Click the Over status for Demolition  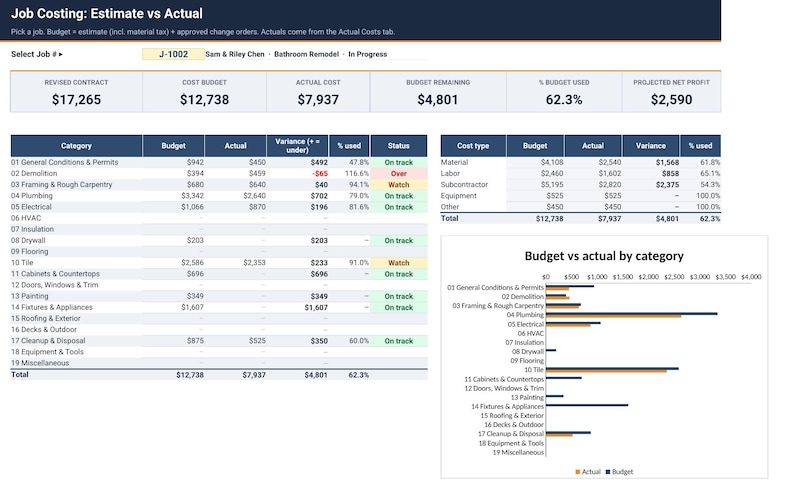(x=399, y=174)
